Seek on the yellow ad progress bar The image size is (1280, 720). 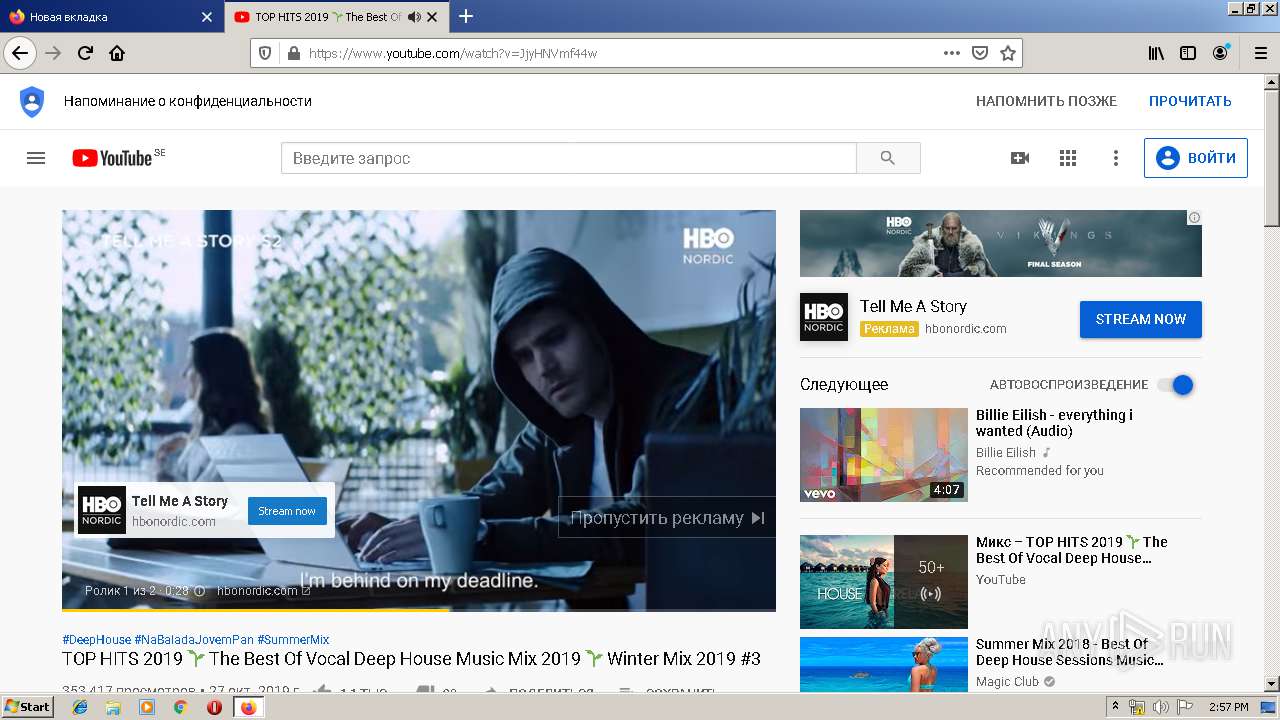(x=419, y=609)
